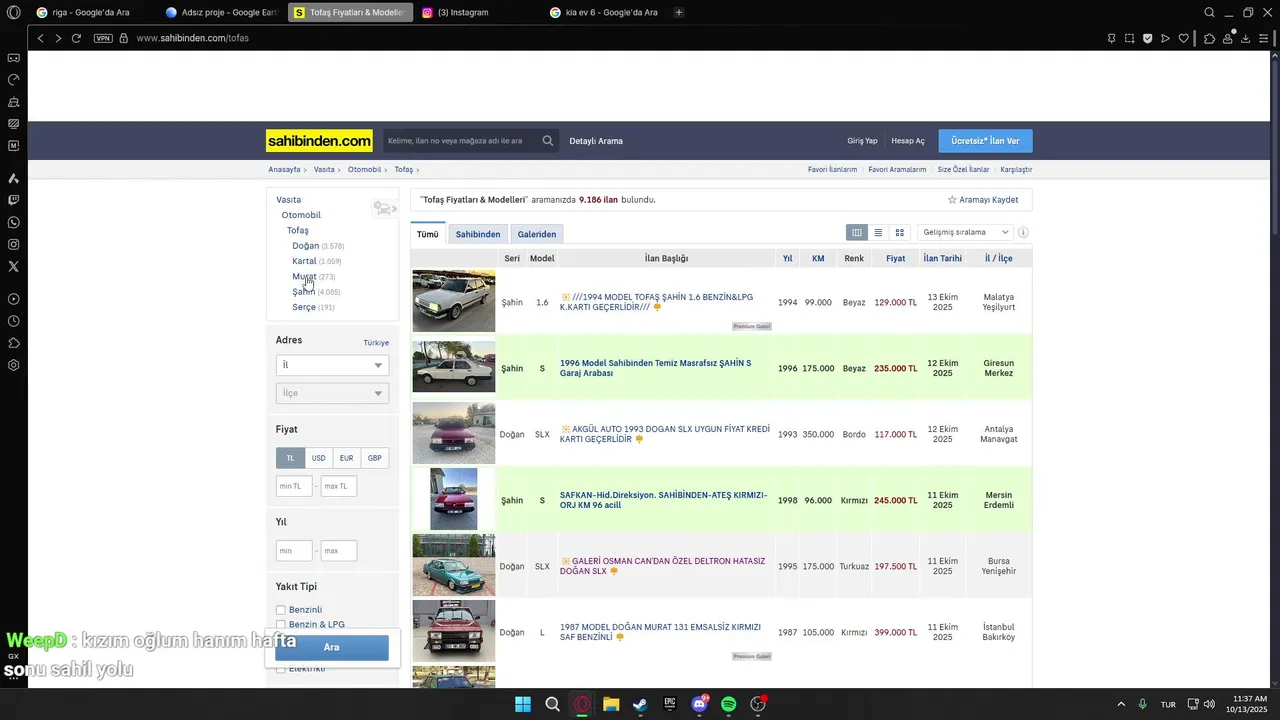Select TL currency toggle
Viewport: 1280px width, 720px height.
[290, 458]
